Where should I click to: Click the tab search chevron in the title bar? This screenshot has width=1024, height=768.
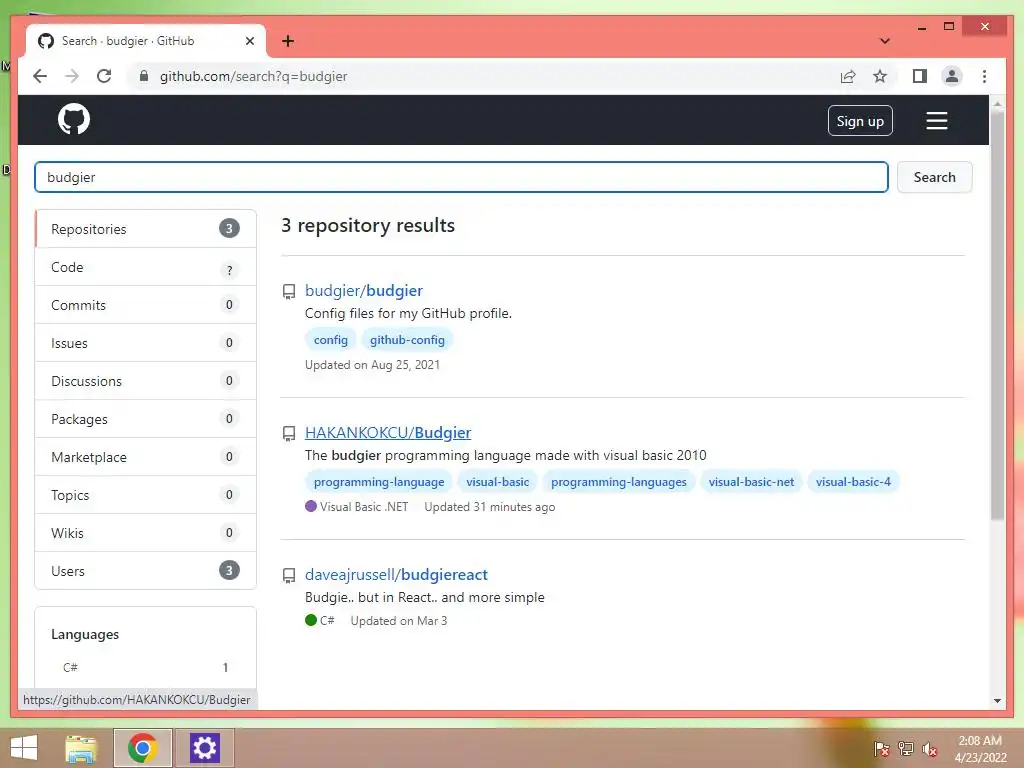885,40
